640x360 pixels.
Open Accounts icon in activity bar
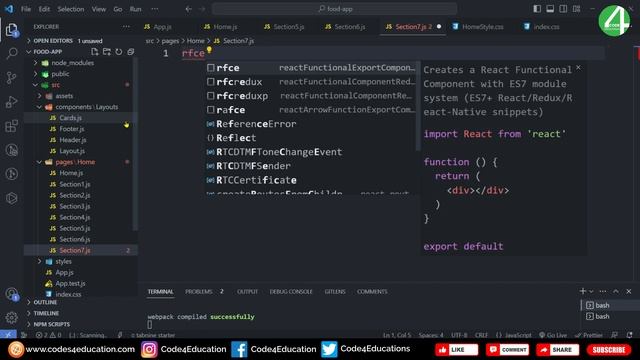click(x=11, y=294)
